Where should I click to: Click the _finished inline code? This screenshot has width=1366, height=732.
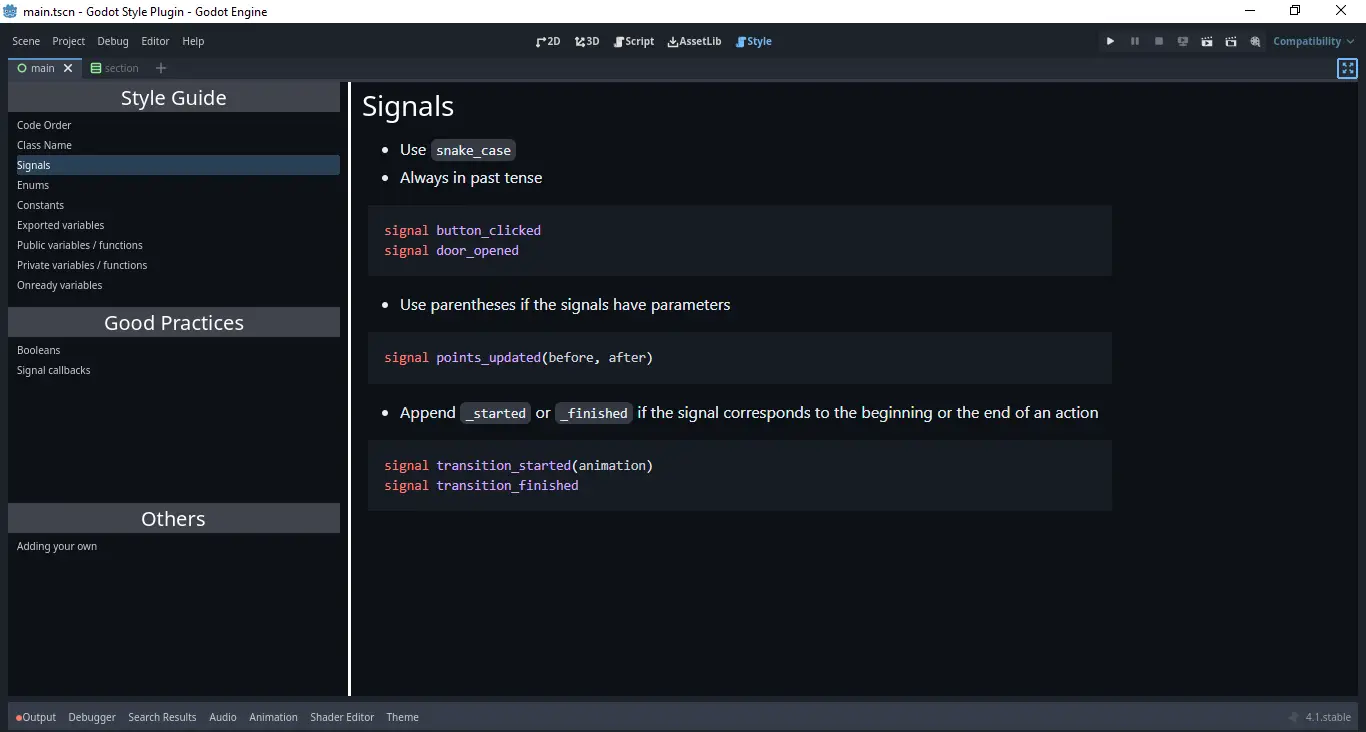[x=594, y=413]
